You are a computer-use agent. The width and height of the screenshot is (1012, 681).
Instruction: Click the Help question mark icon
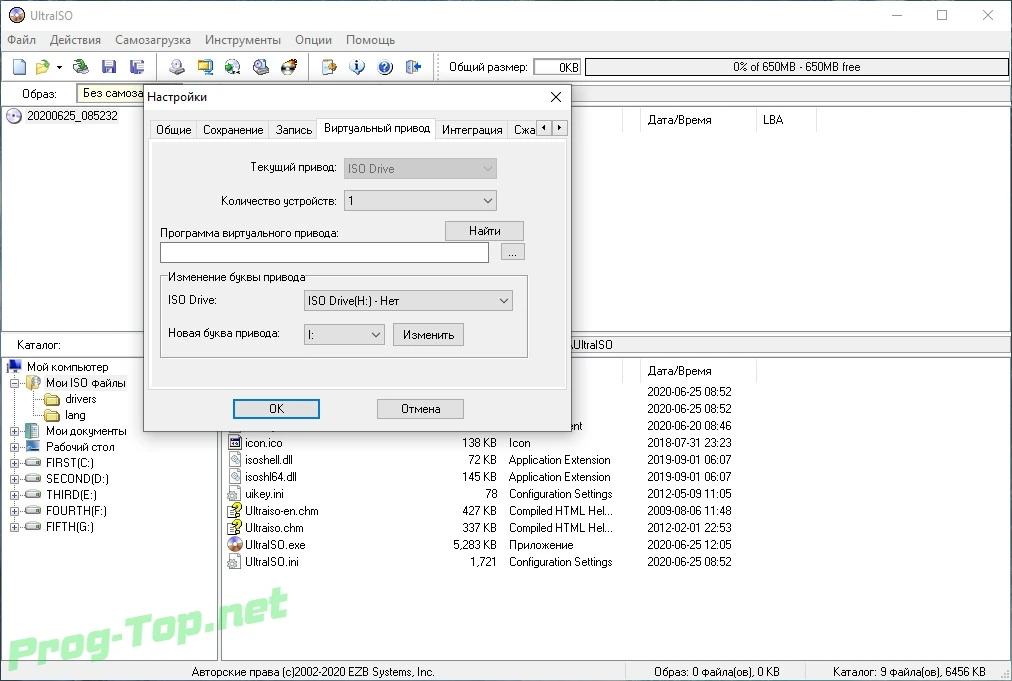point(385,66)
